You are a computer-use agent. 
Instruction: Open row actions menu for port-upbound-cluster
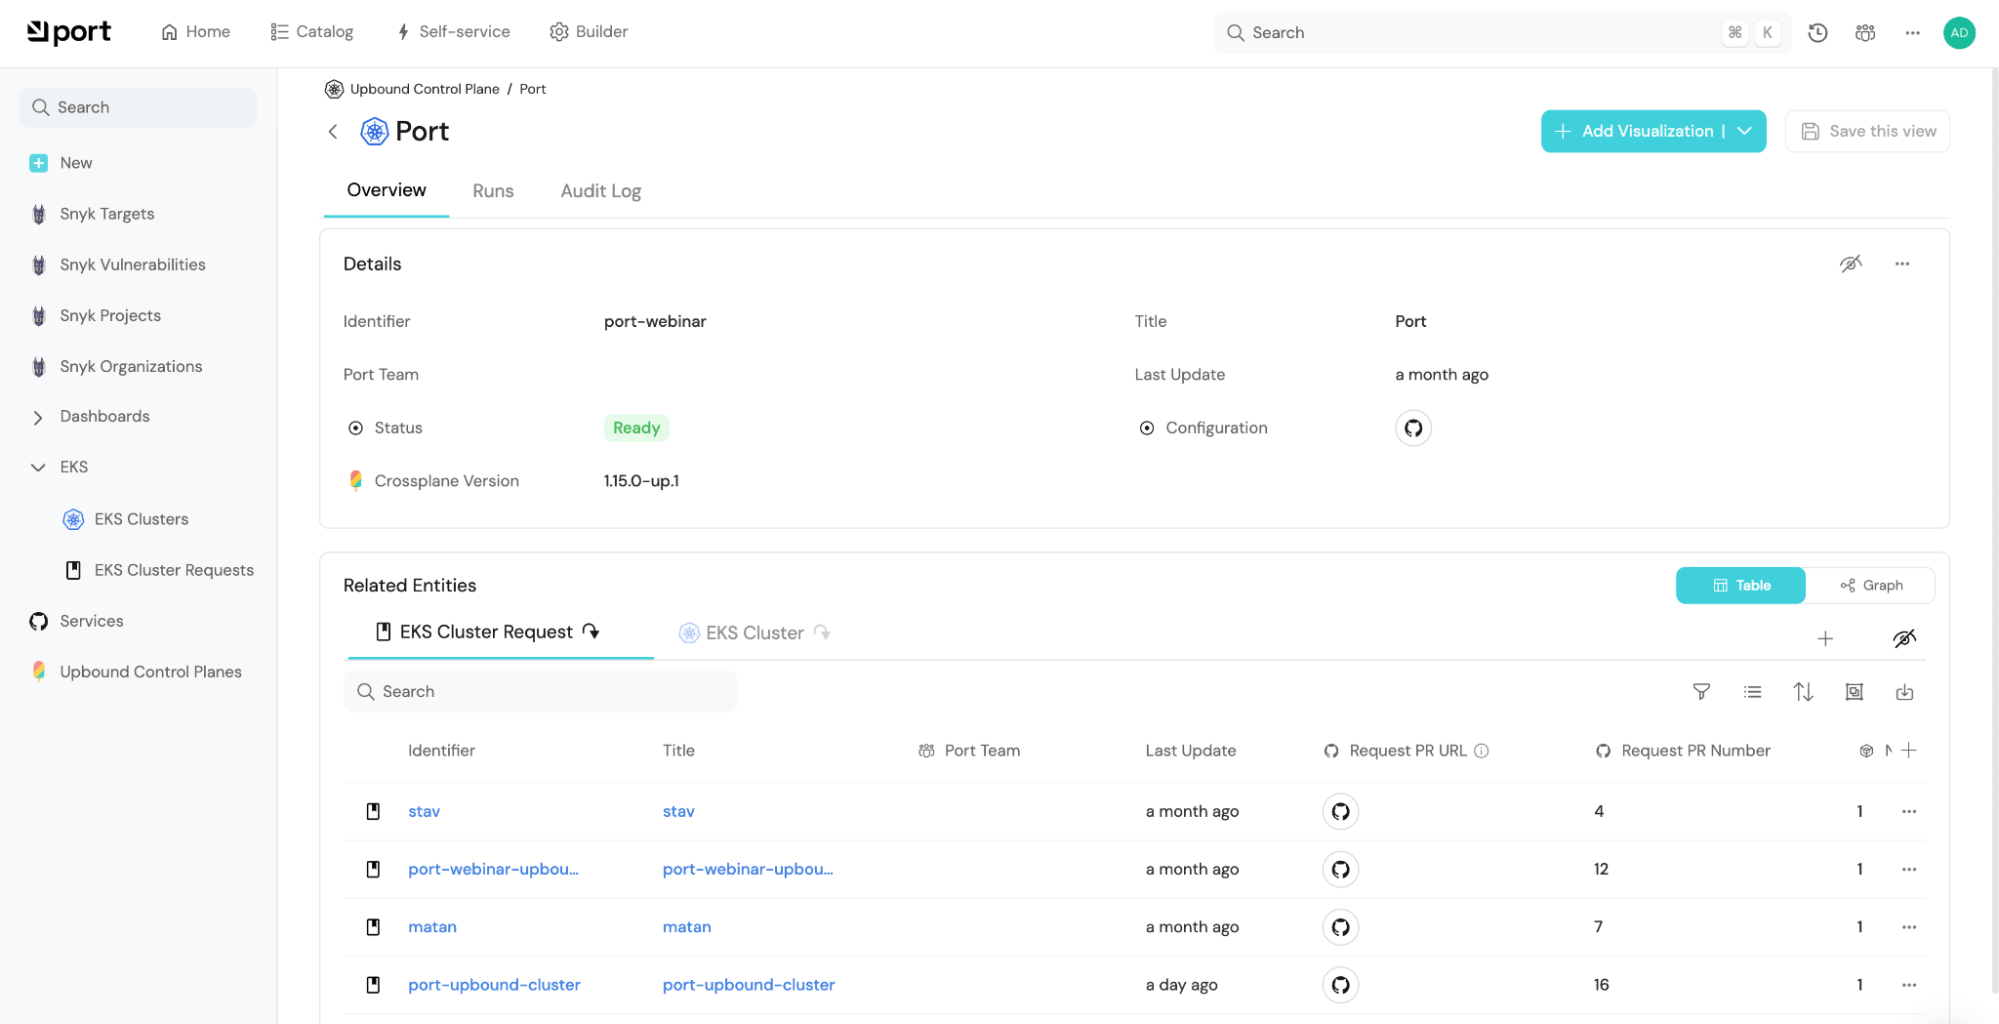tap(1909, 985)
